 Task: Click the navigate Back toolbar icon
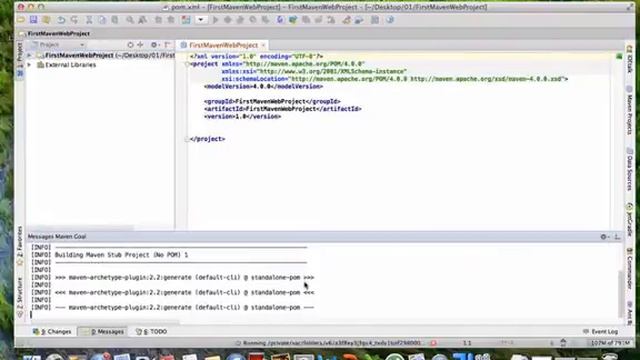click(158, 20)
